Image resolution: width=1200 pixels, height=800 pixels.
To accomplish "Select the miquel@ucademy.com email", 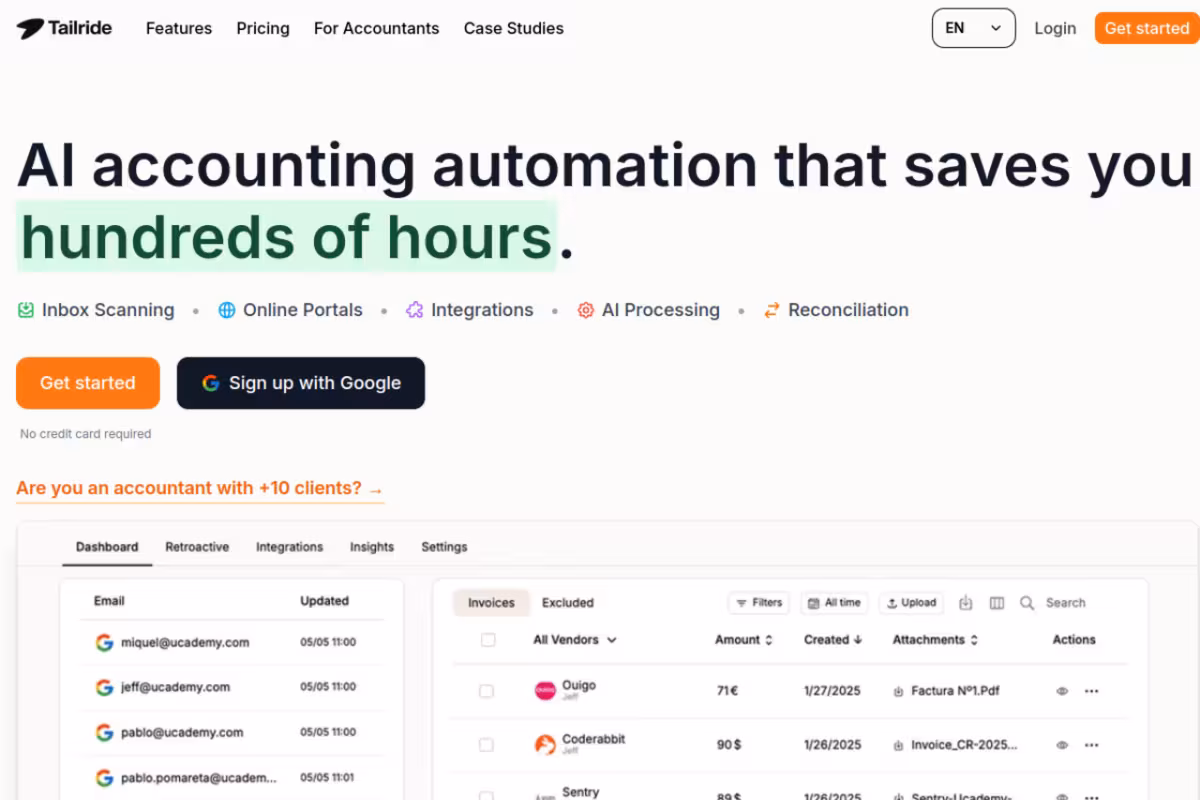I will (x=185, y=642).
